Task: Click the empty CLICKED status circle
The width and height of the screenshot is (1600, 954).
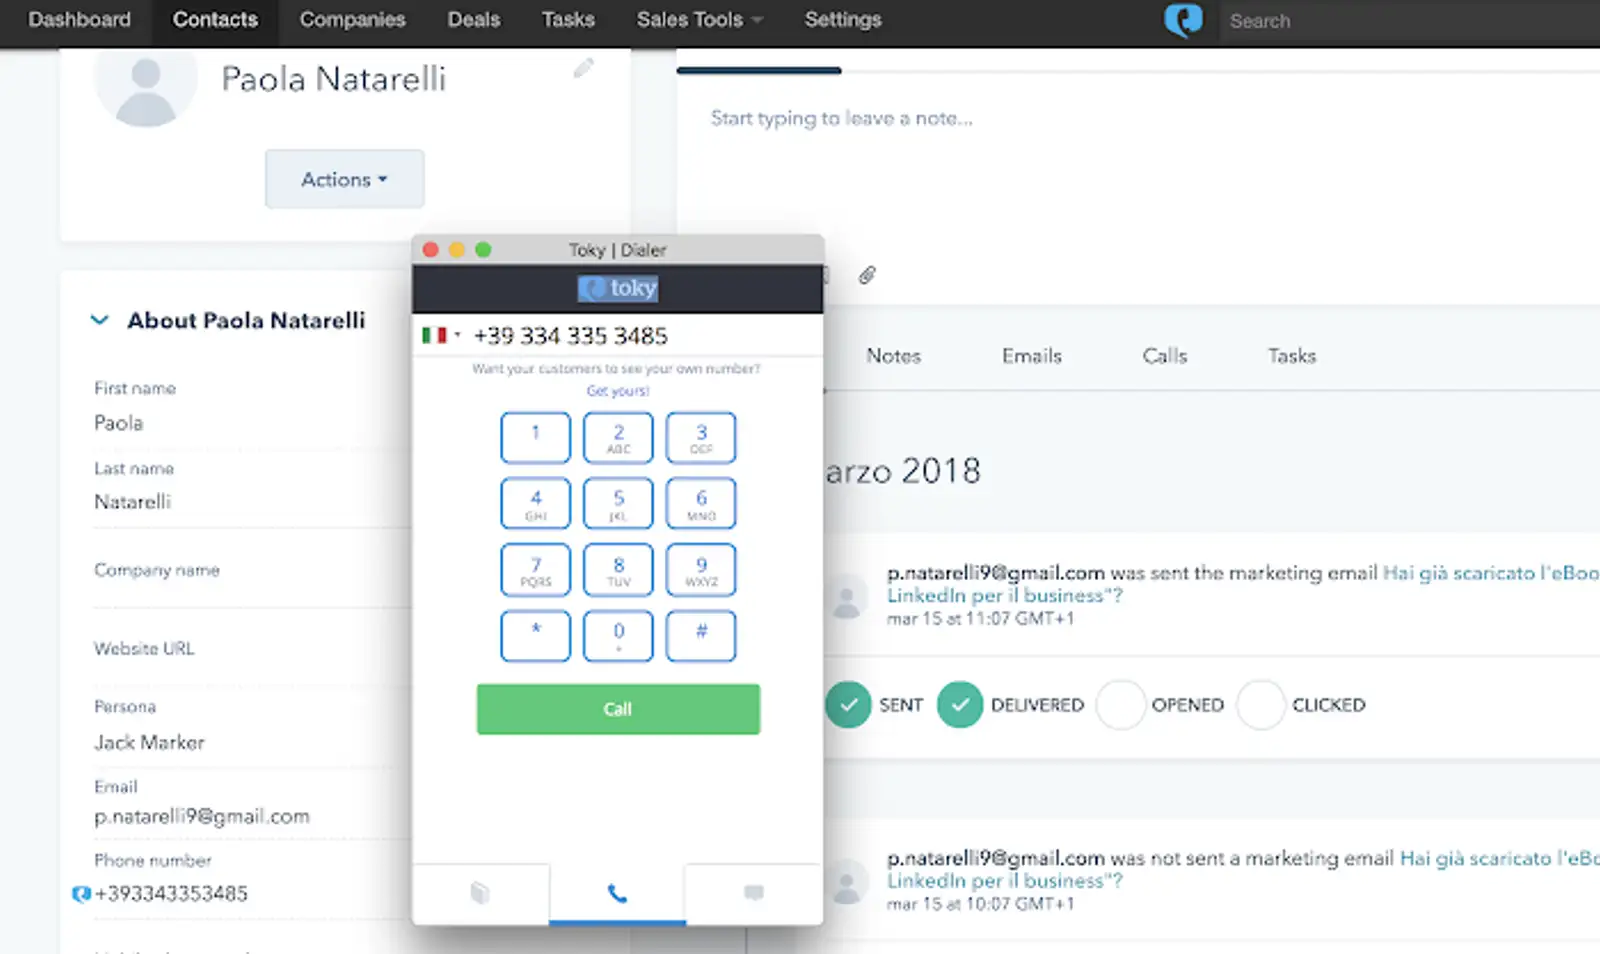Action: click(x=1260, y=705)
